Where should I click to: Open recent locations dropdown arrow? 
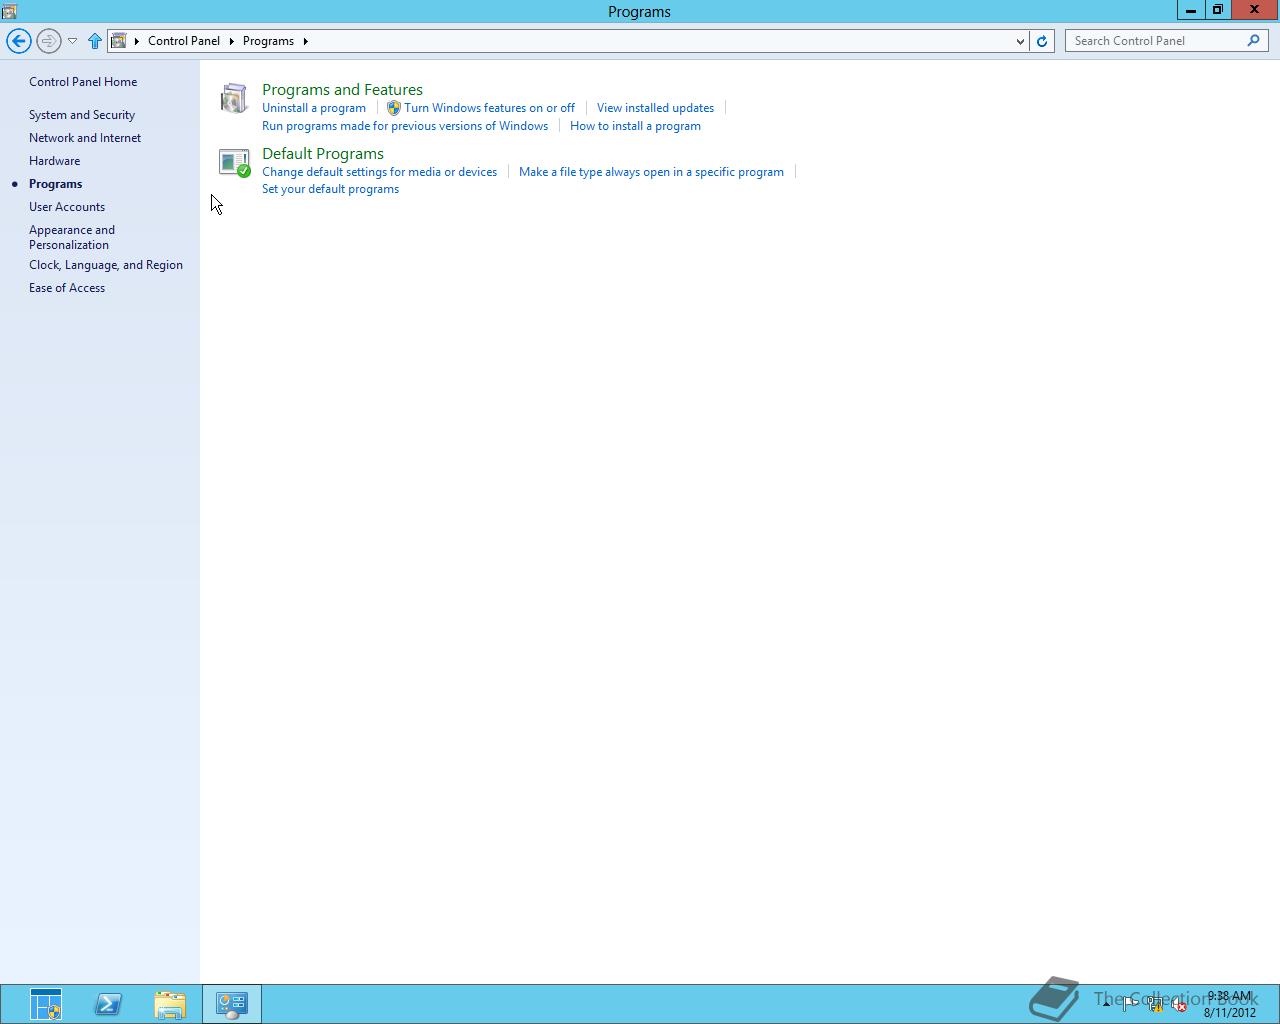pos(72,41)
